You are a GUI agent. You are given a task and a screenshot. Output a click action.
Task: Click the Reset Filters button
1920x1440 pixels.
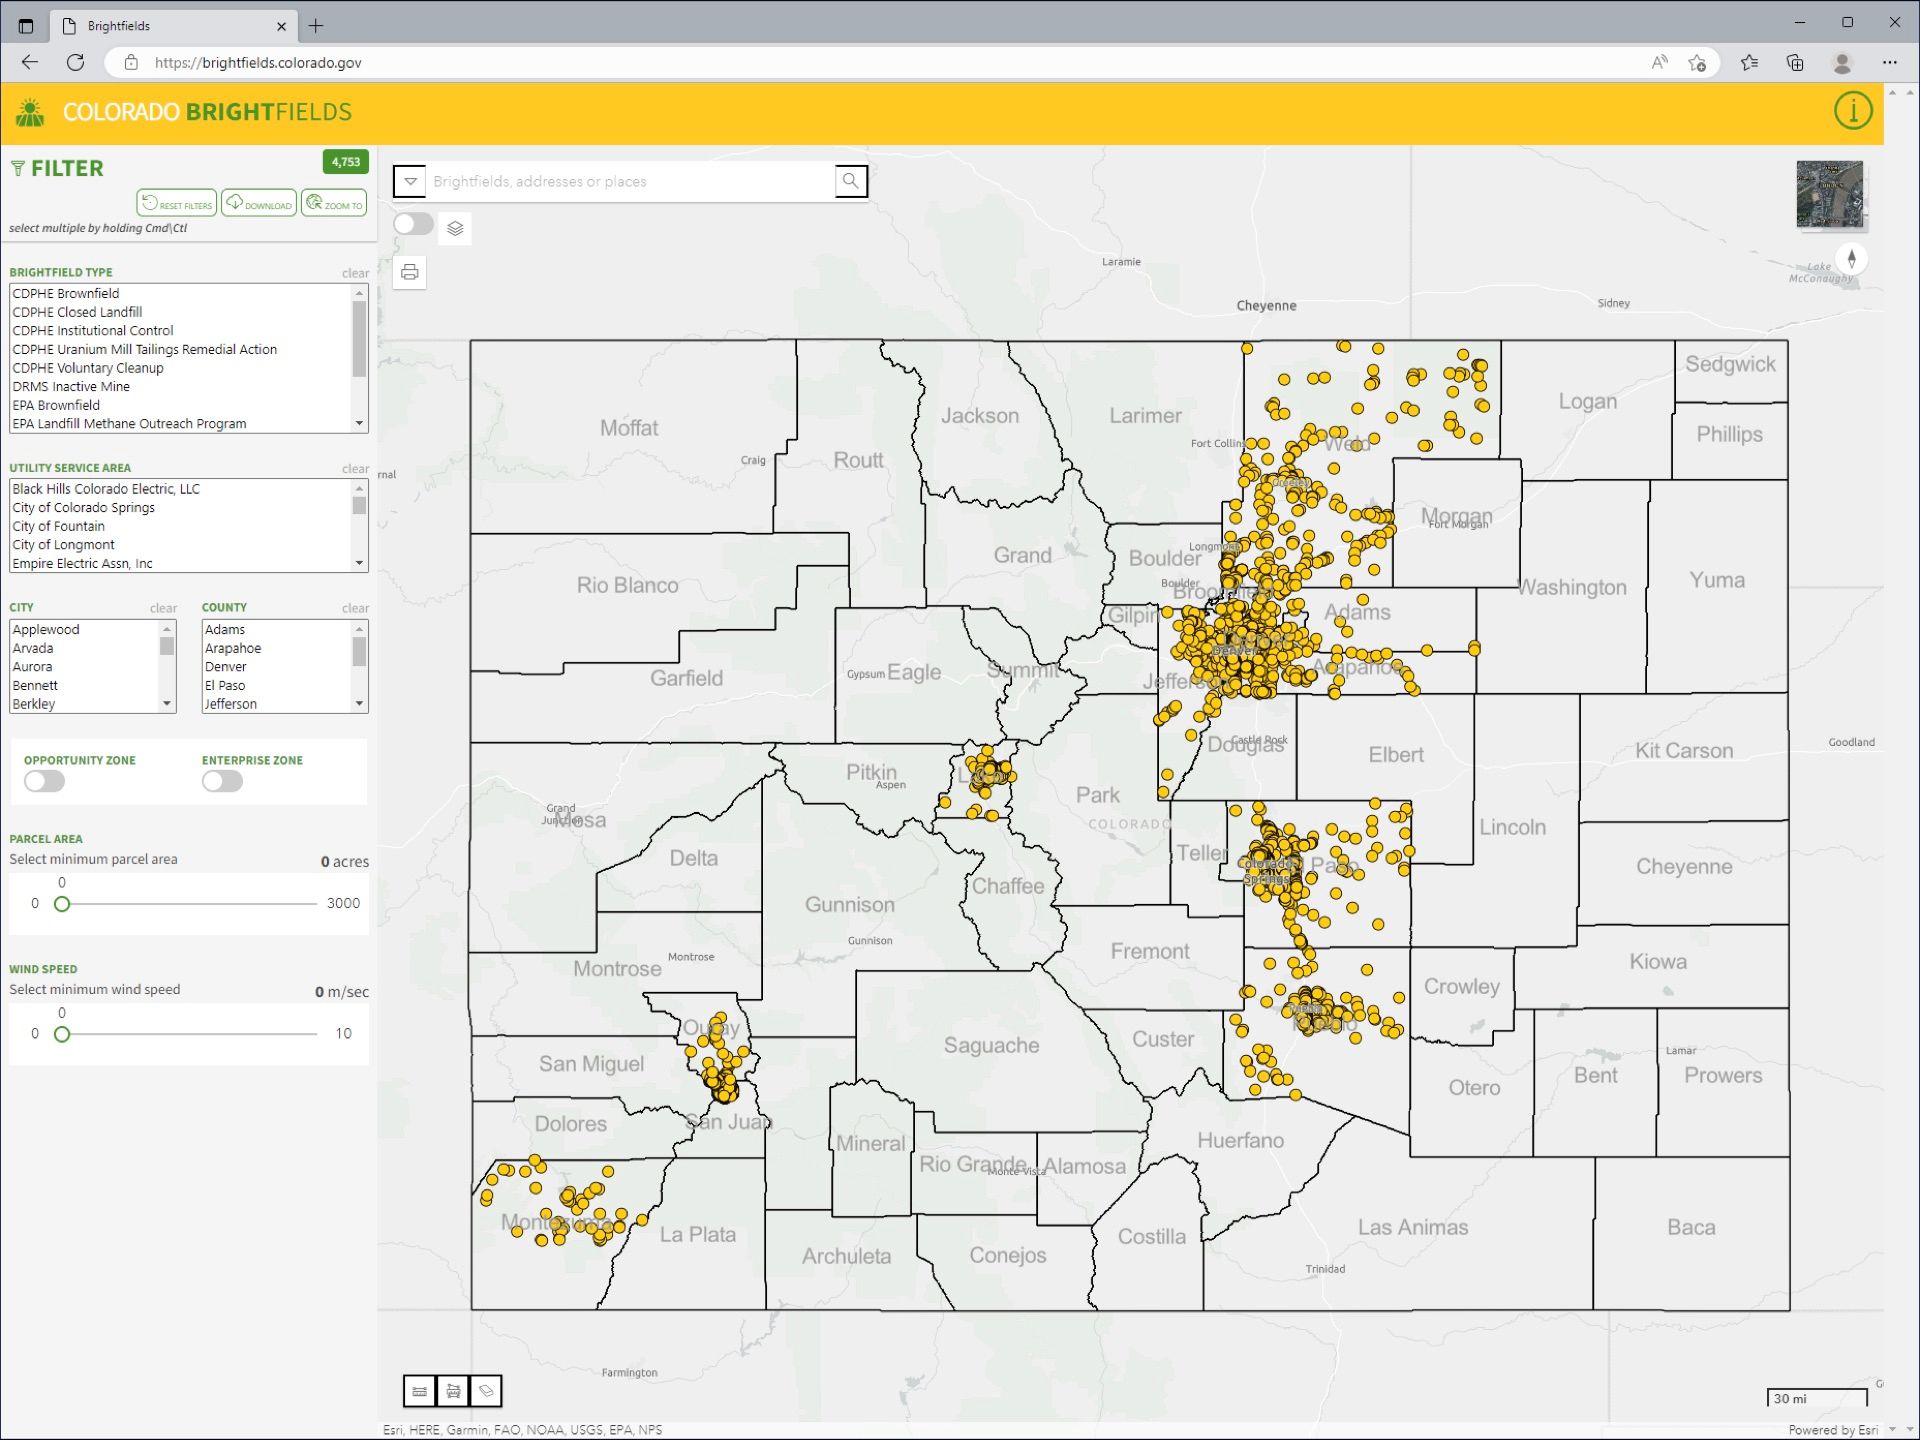[177, 203]
